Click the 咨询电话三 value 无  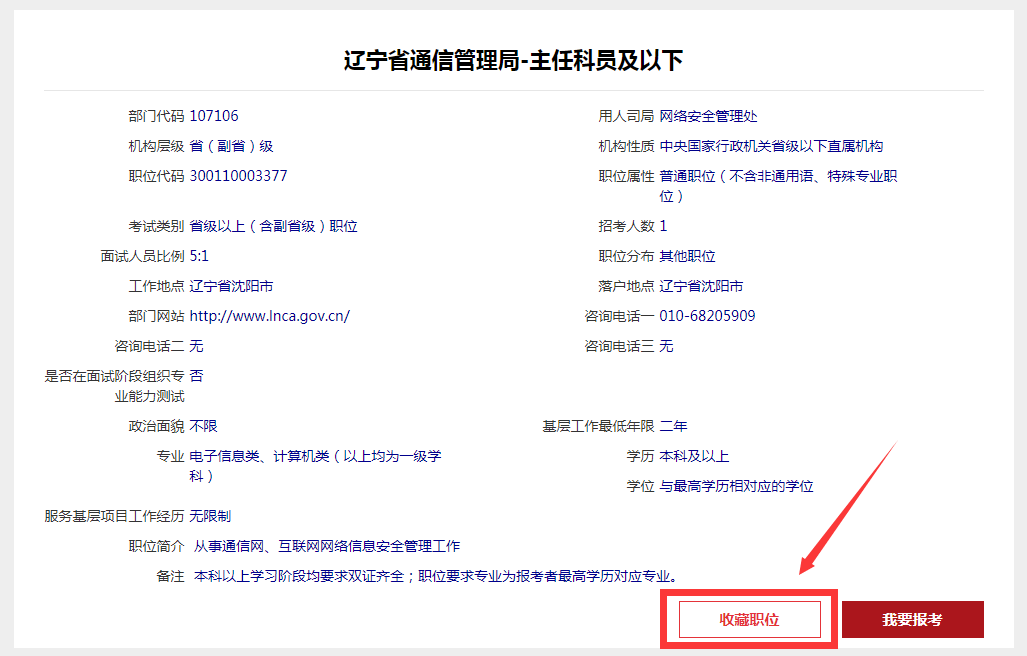click(666, 346)
